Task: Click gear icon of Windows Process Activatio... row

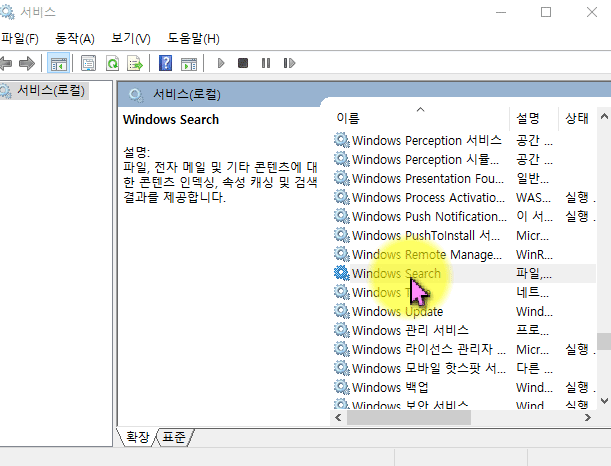Action: (342, 197)
